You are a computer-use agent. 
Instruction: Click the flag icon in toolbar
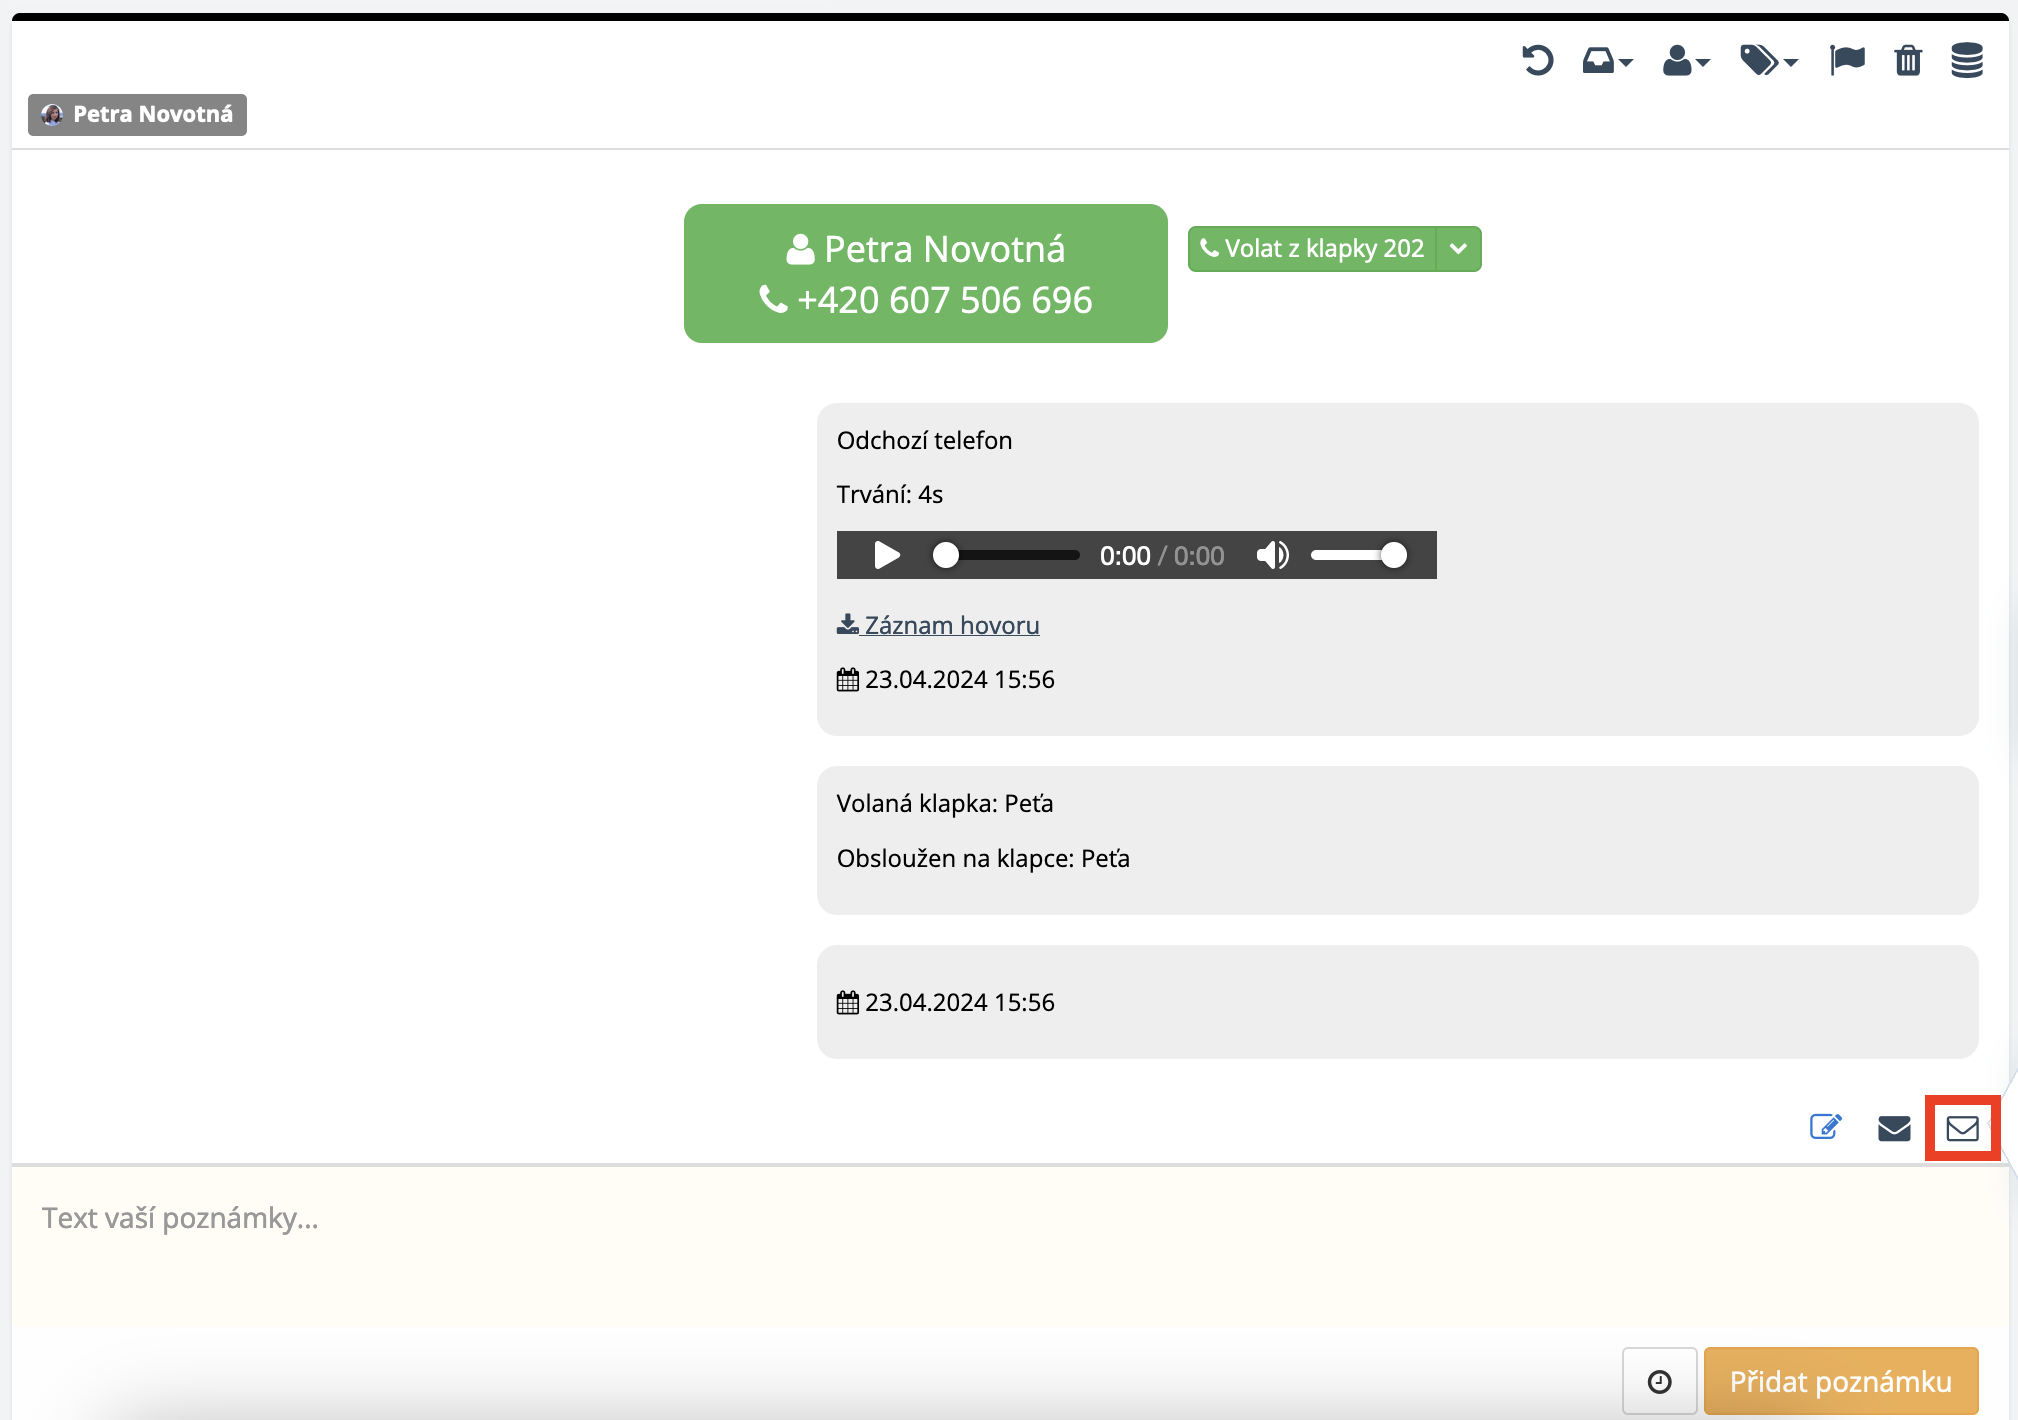pos(1846,61)
